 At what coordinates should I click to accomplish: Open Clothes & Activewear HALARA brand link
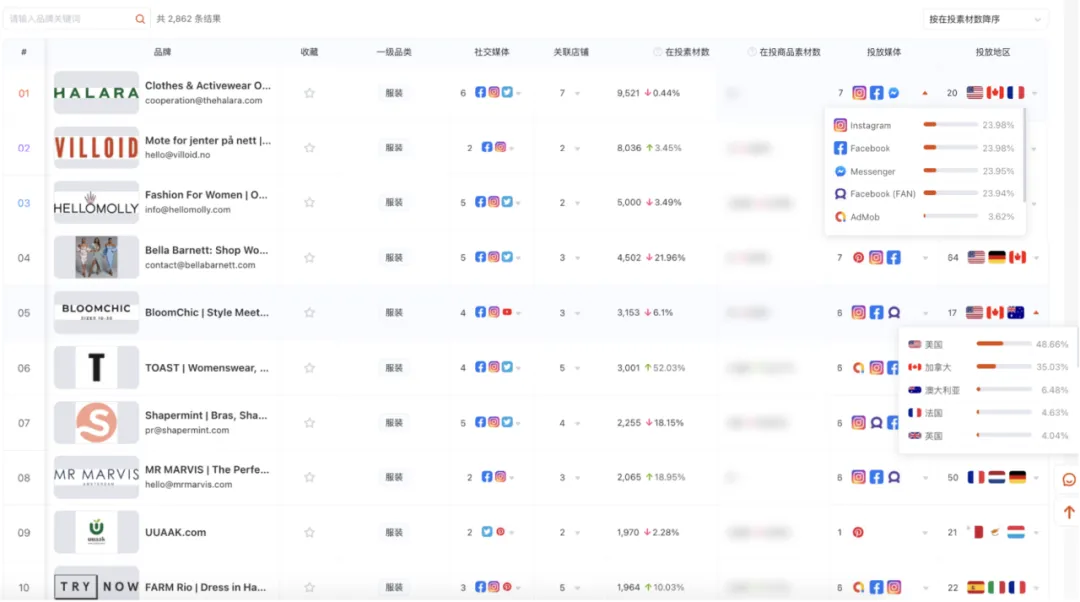207,85
